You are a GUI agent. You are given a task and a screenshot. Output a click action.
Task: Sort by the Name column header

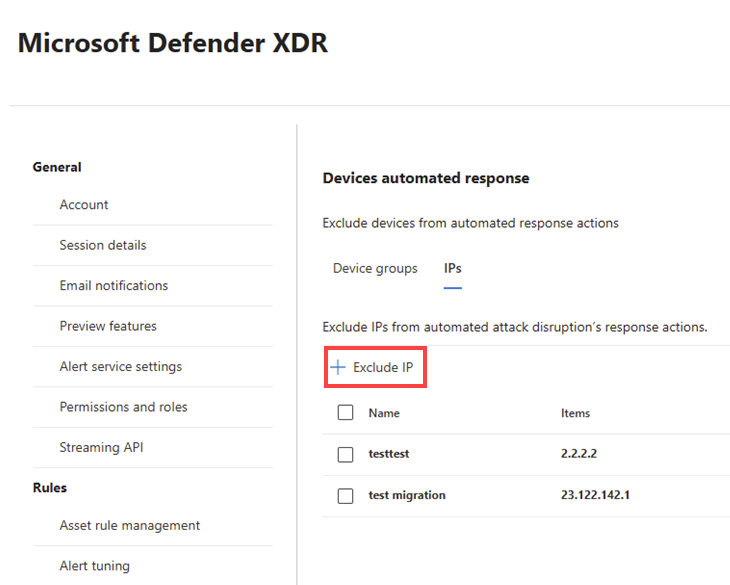384,413
